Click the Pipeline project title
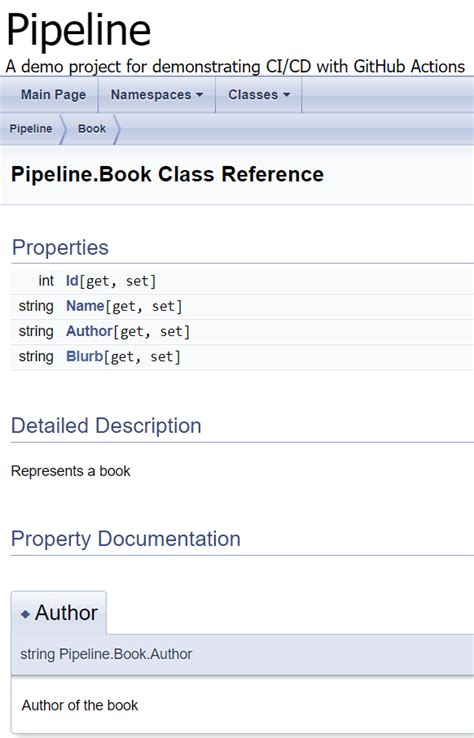Screen dimensions: 474x738 [79, 30]
